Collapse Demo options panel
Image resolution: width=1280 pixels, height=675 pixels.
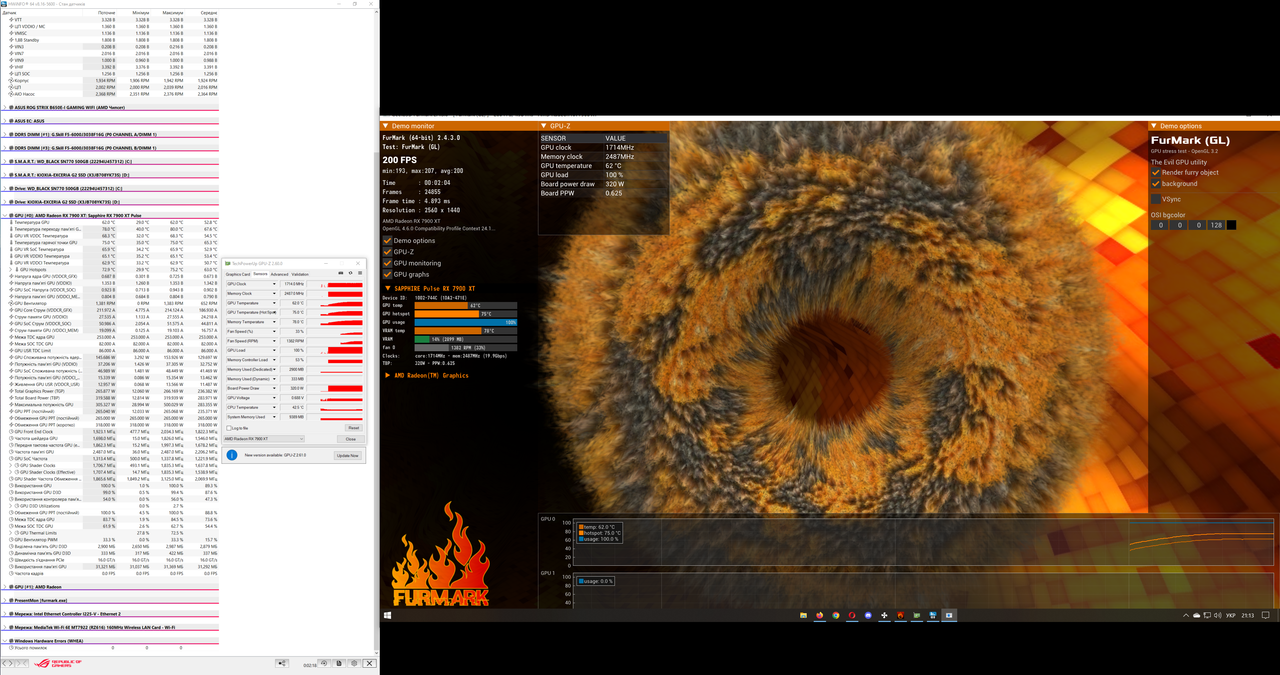click(x=1154, y=126)
